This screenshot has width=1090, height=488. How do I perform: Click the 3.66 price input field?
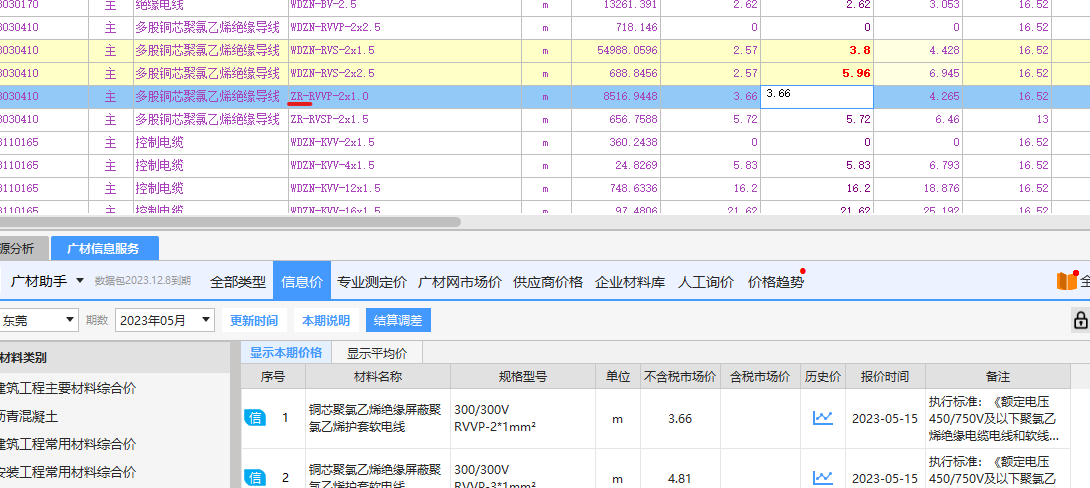coord(817,96)
